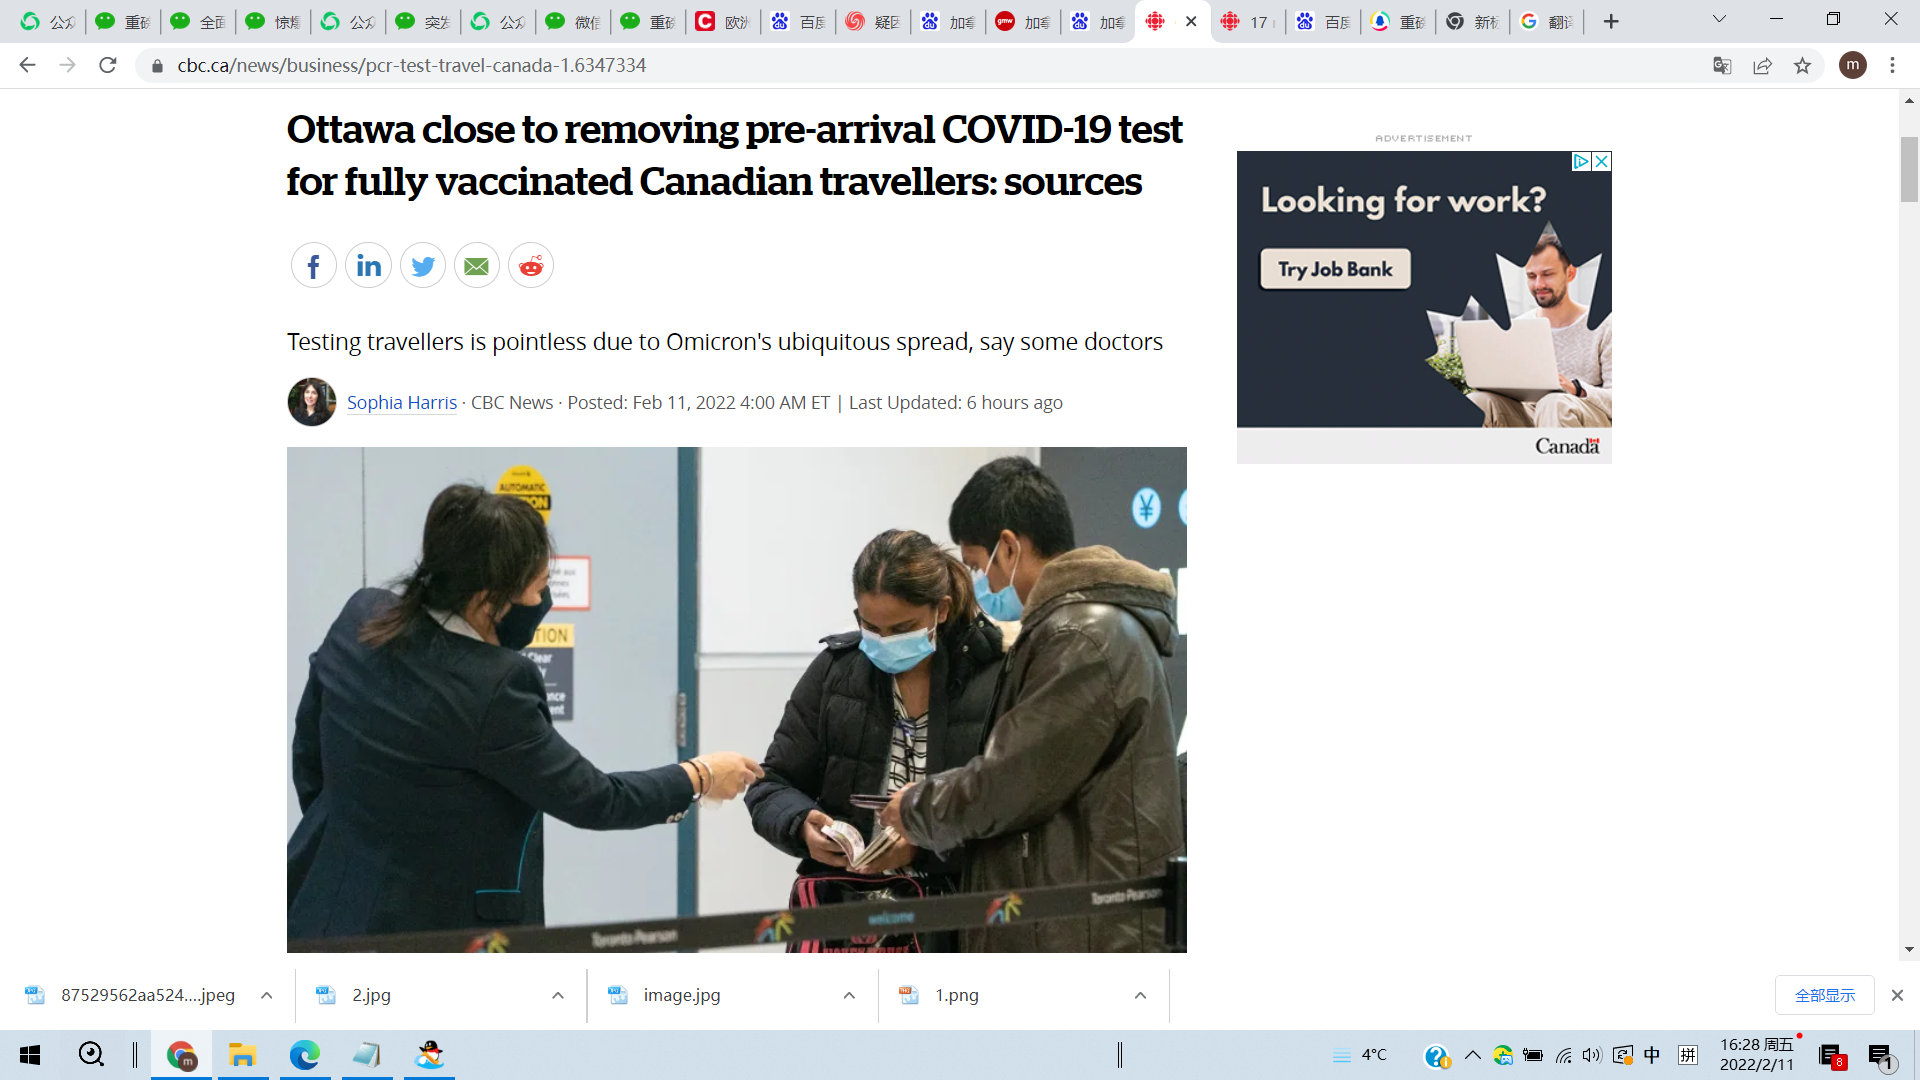Viewport: 1920px width, 1080px height.
Task: Reload the current page
Action: pos(108,66)
